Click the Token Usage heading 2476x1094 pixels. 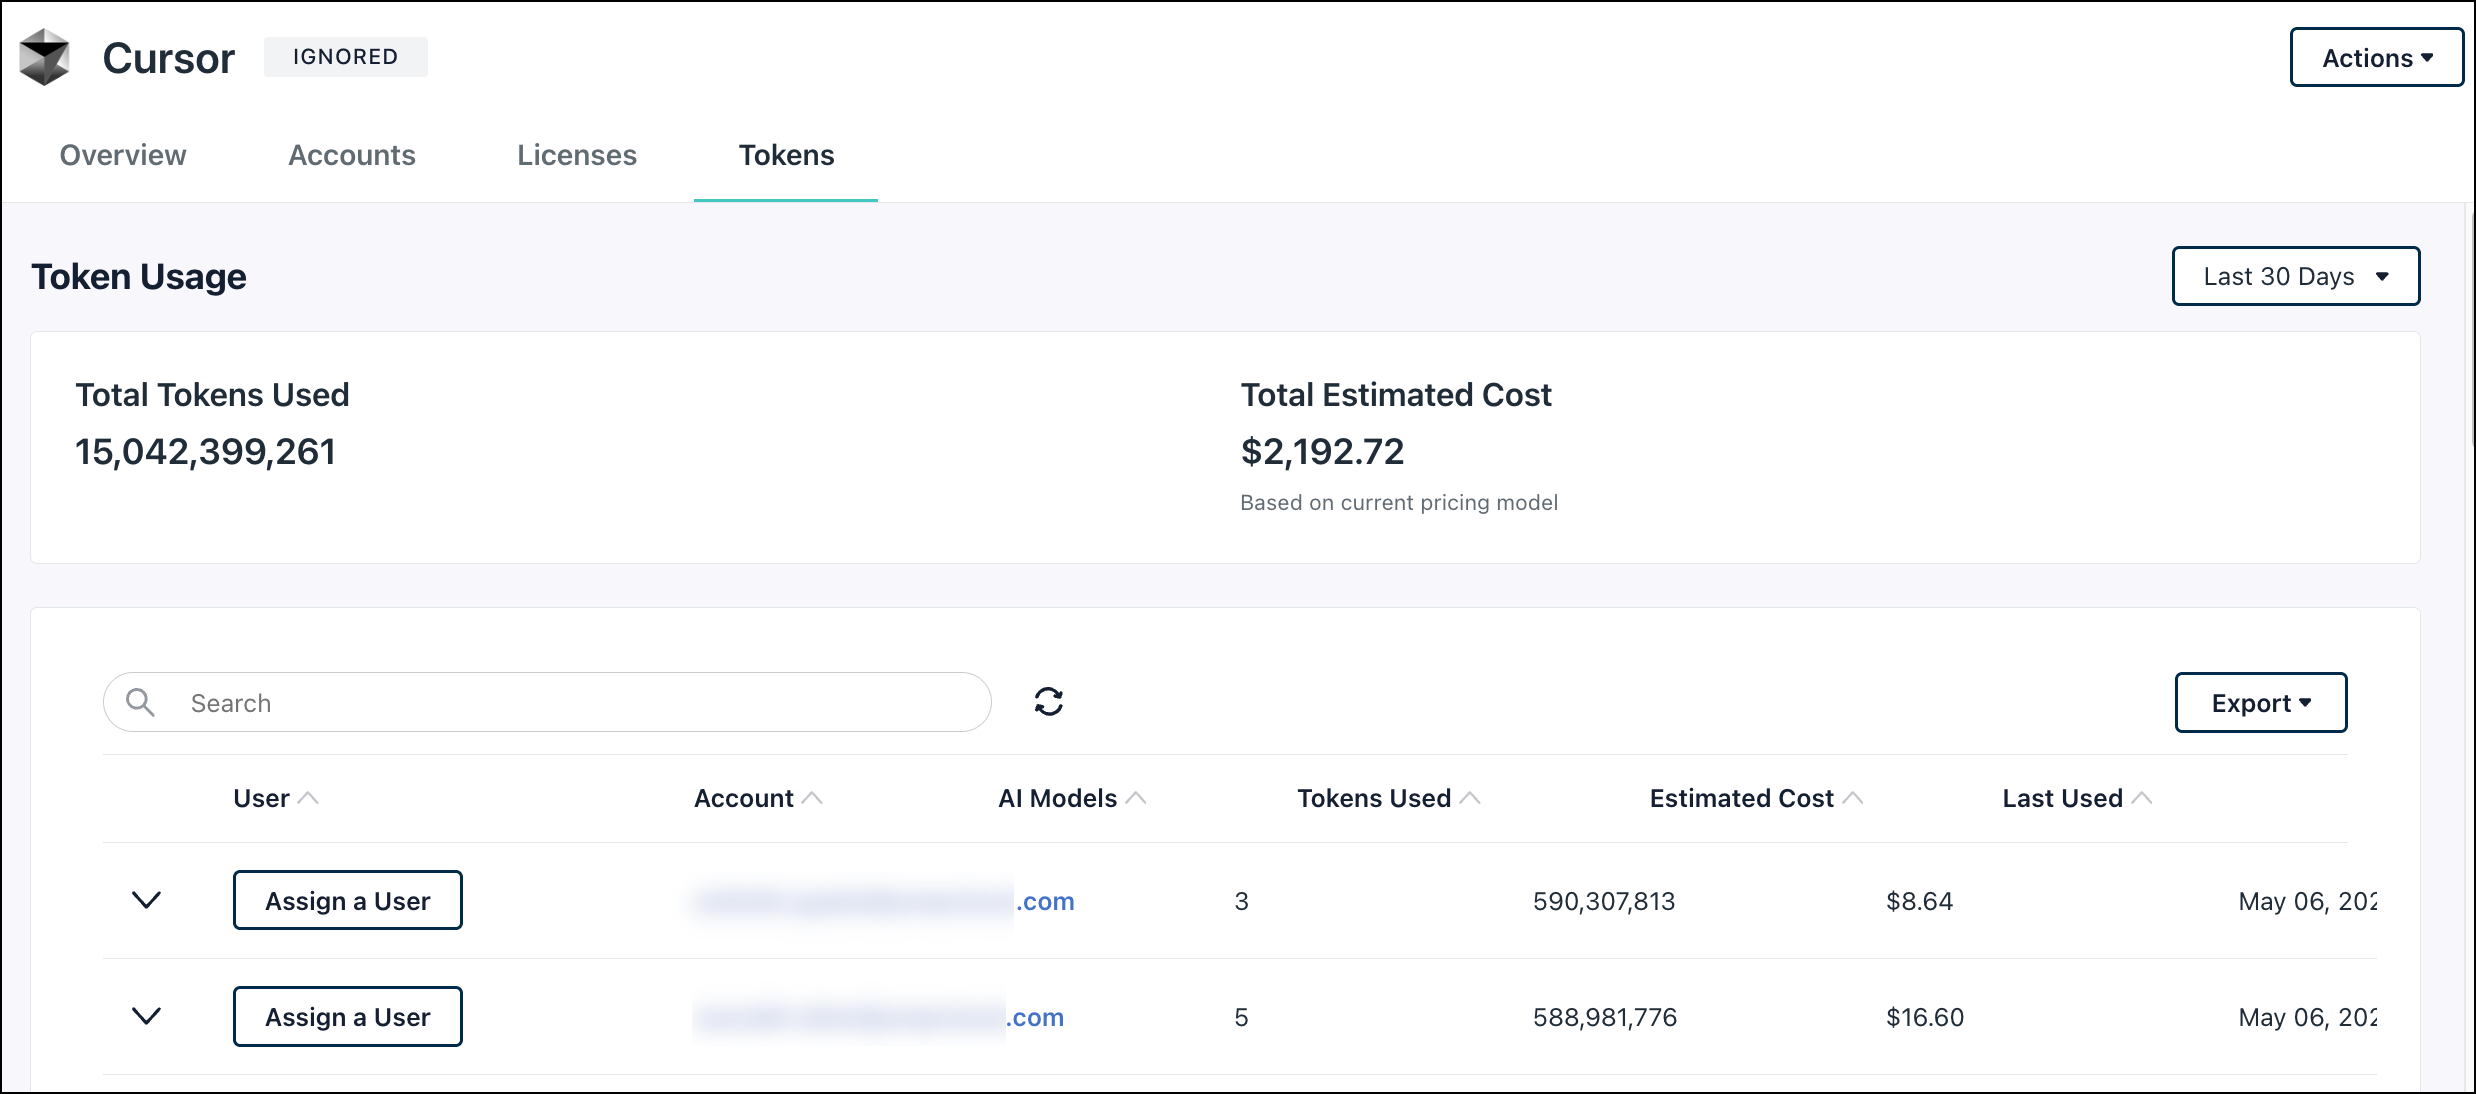tap(139, 276)
